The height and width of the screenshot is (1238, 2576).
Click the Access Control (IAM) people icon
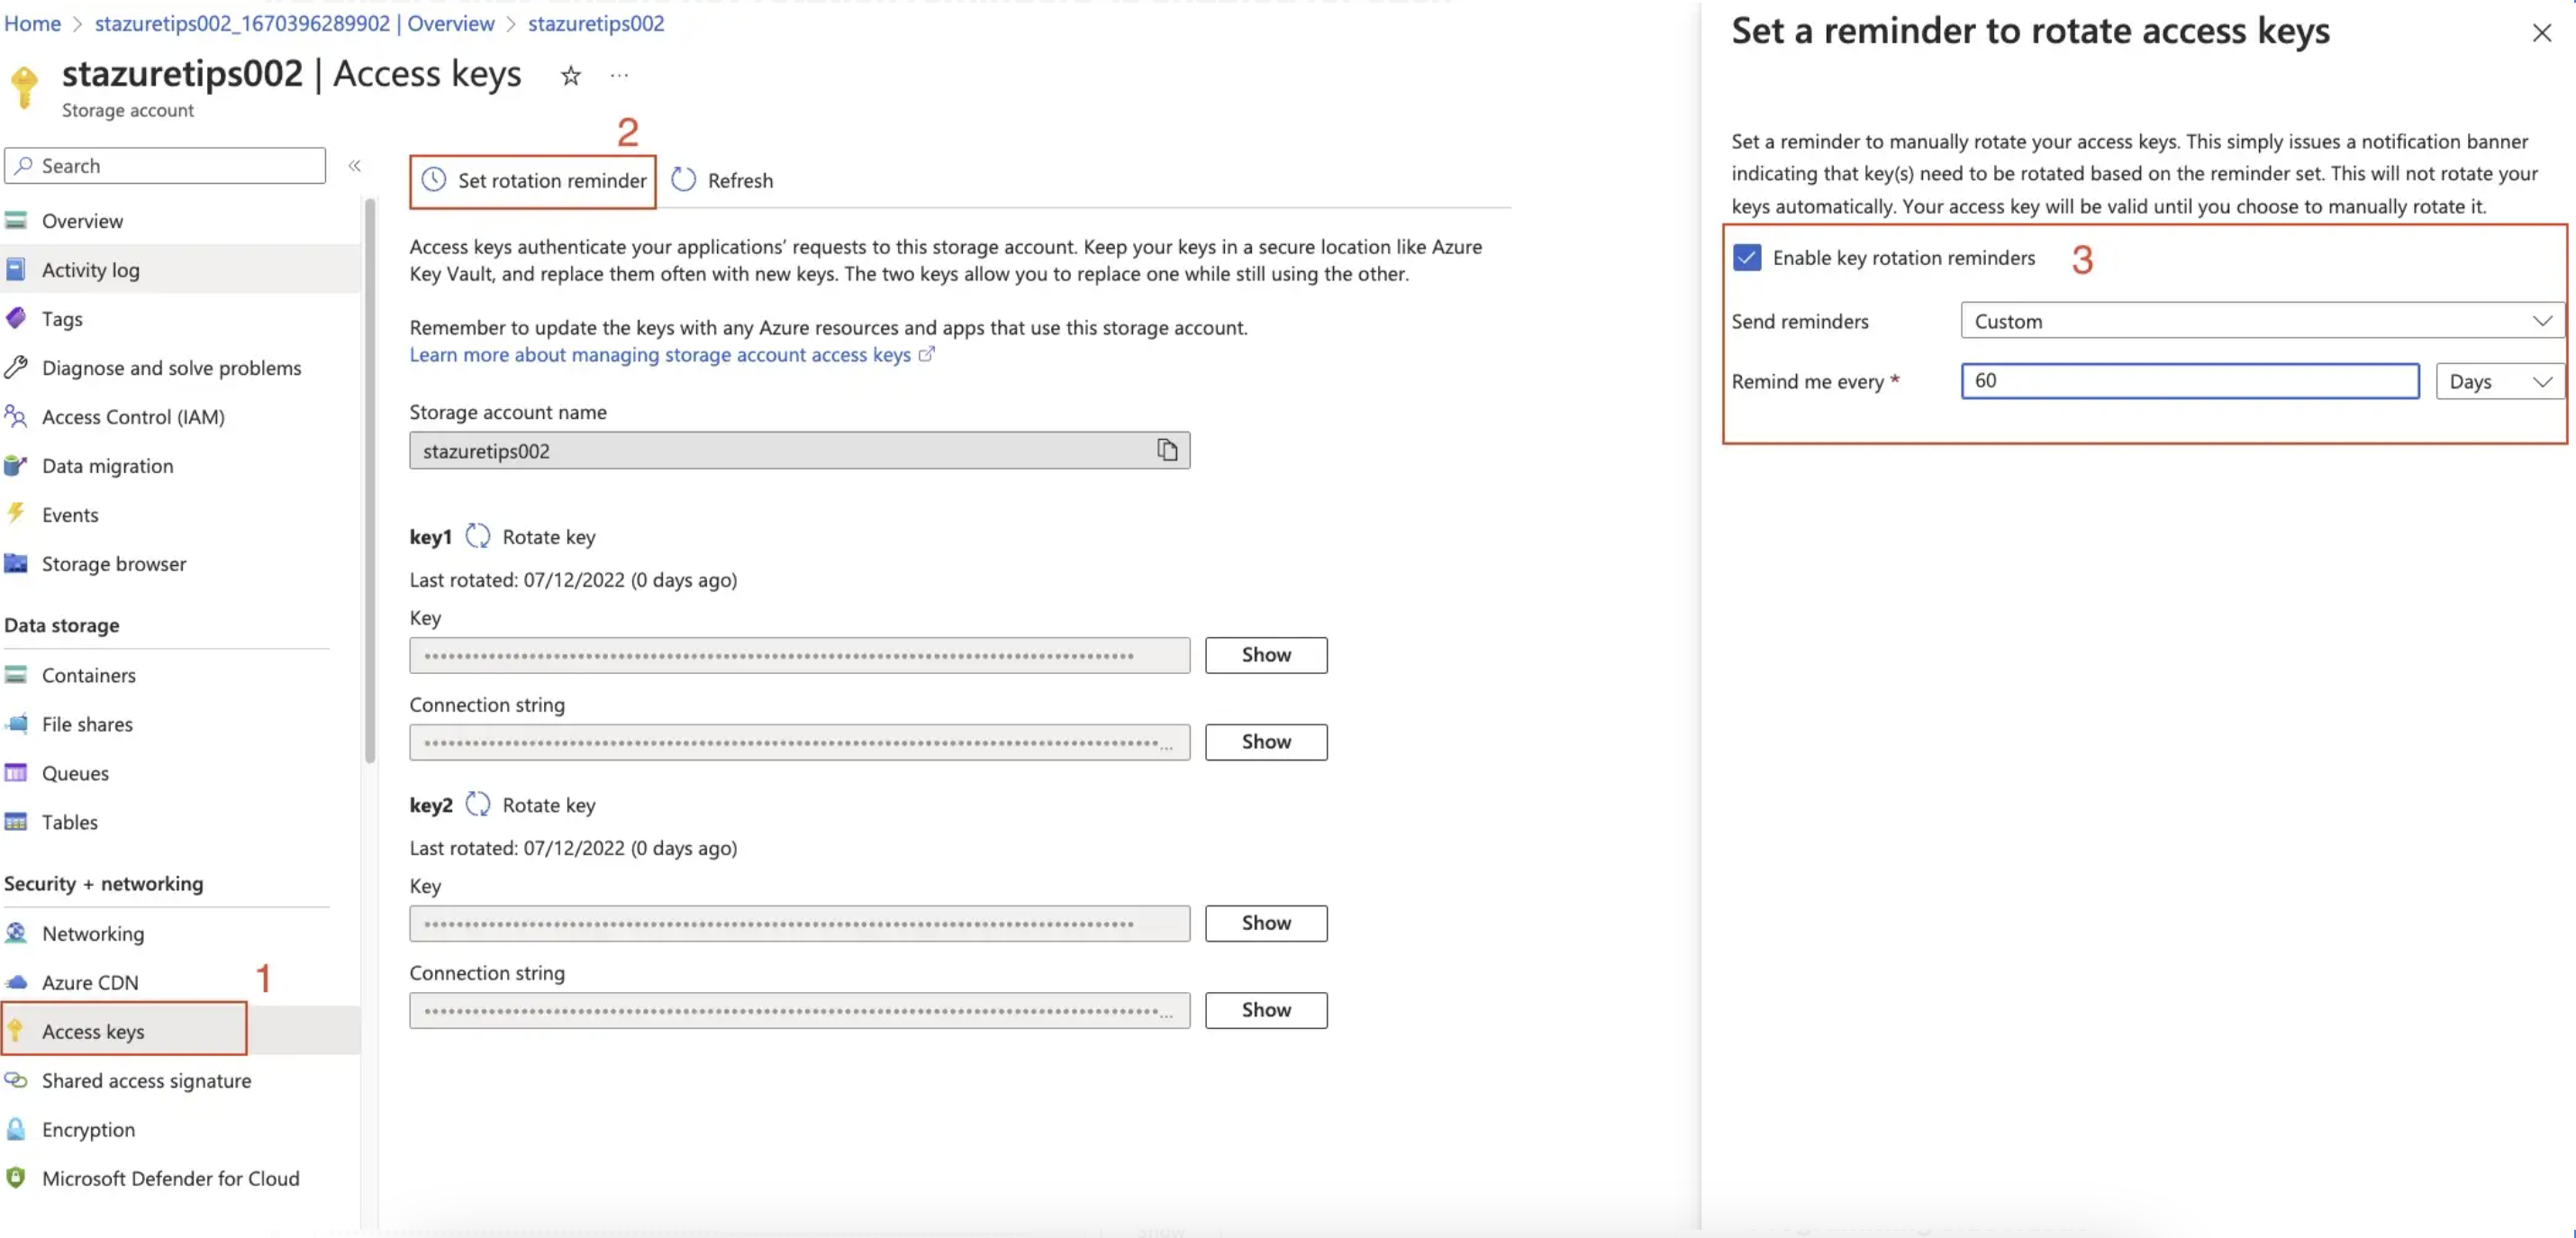tap(16, 417)
